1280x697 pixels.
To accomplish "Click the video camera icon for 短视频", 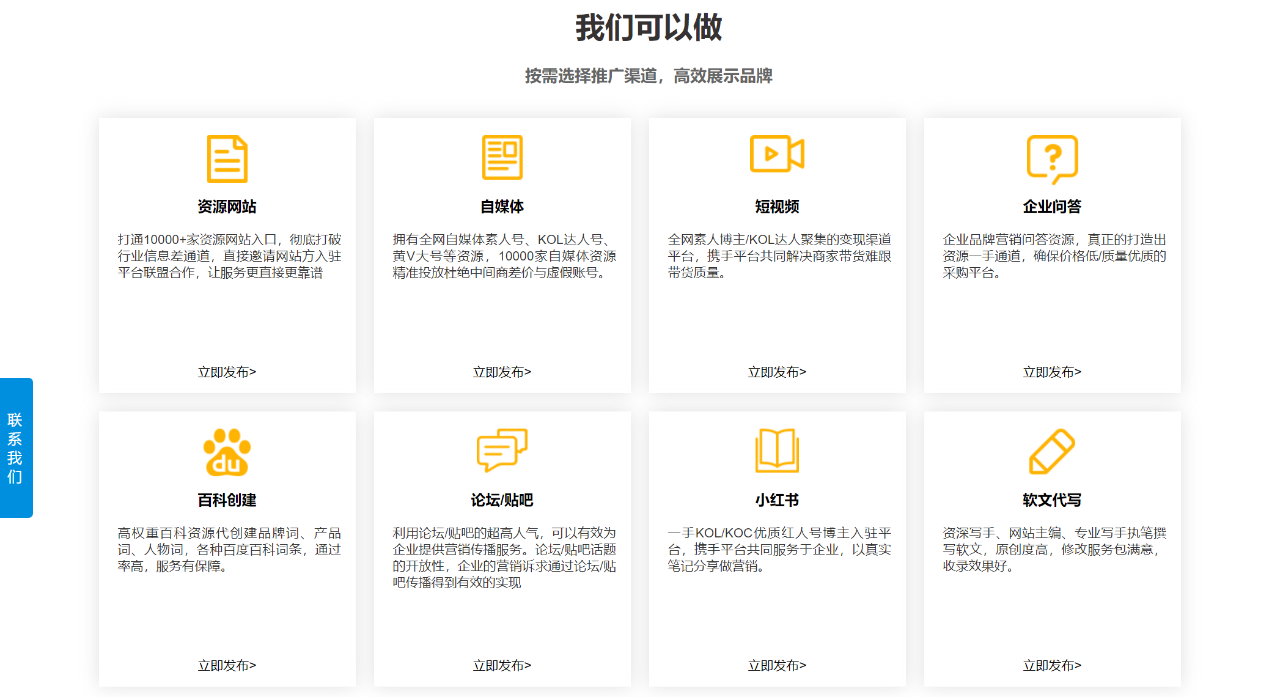I will (x=777, y=154).
